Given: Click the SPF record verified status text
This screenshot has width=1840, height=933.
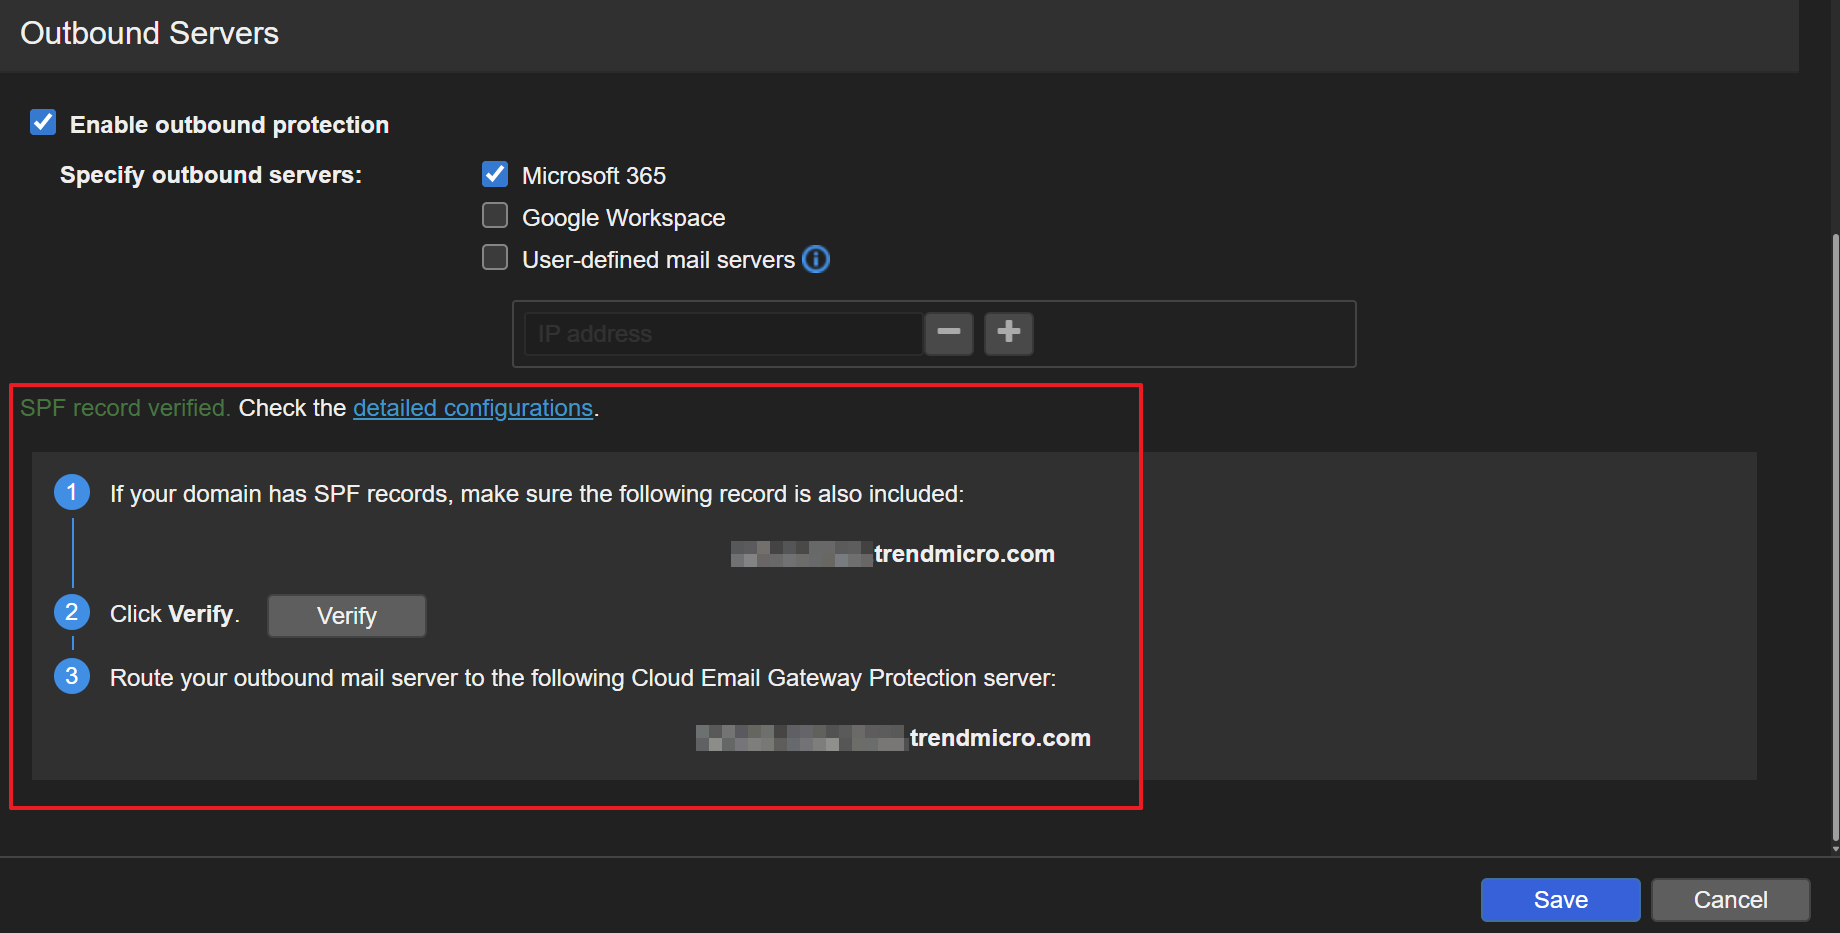Looking at the screenshot, I should [125, 408].
